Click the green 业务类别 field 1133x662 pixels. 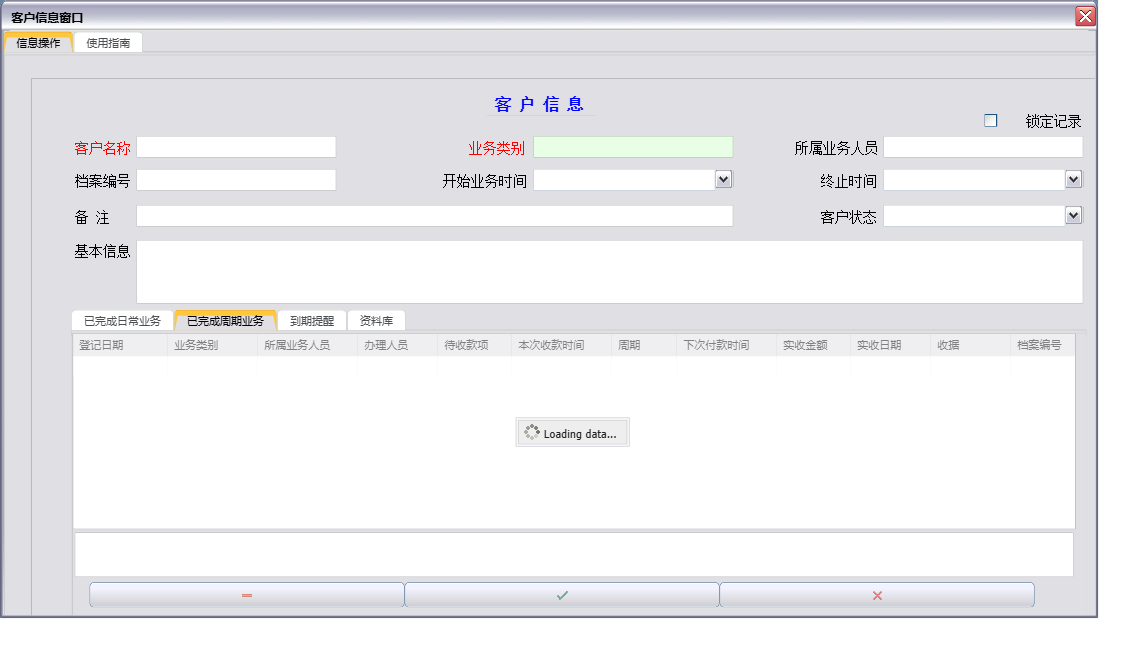click(634, 146)
